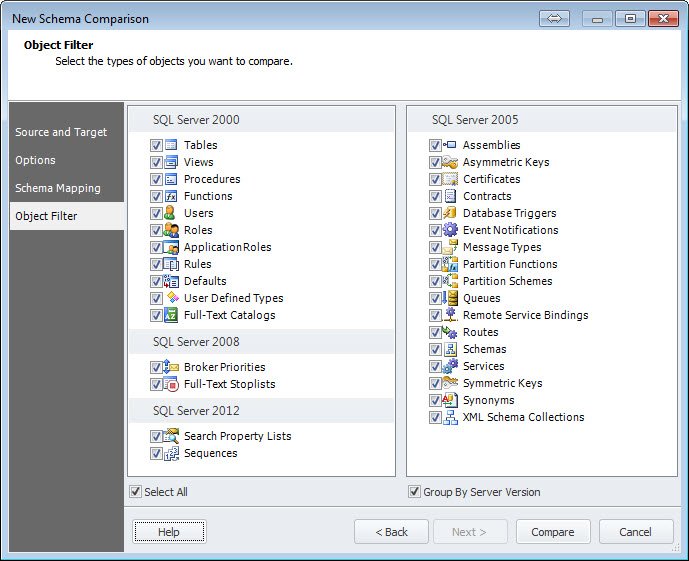Click the Search Property Lists icon
Screen dimensions: 689x561
pyautogui.click(x=171, y=436)
